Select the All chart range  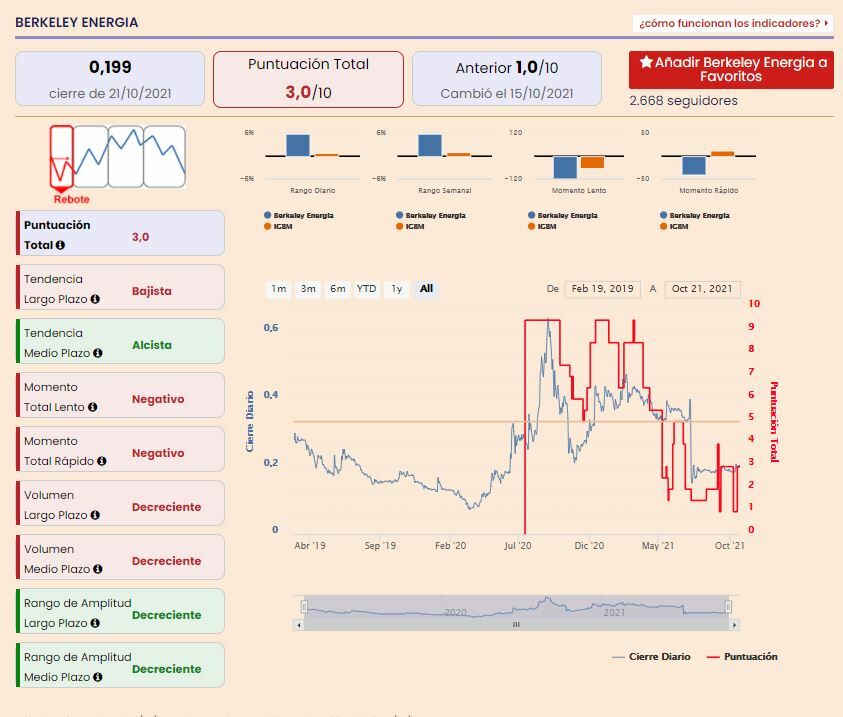(x=426, y=289)
